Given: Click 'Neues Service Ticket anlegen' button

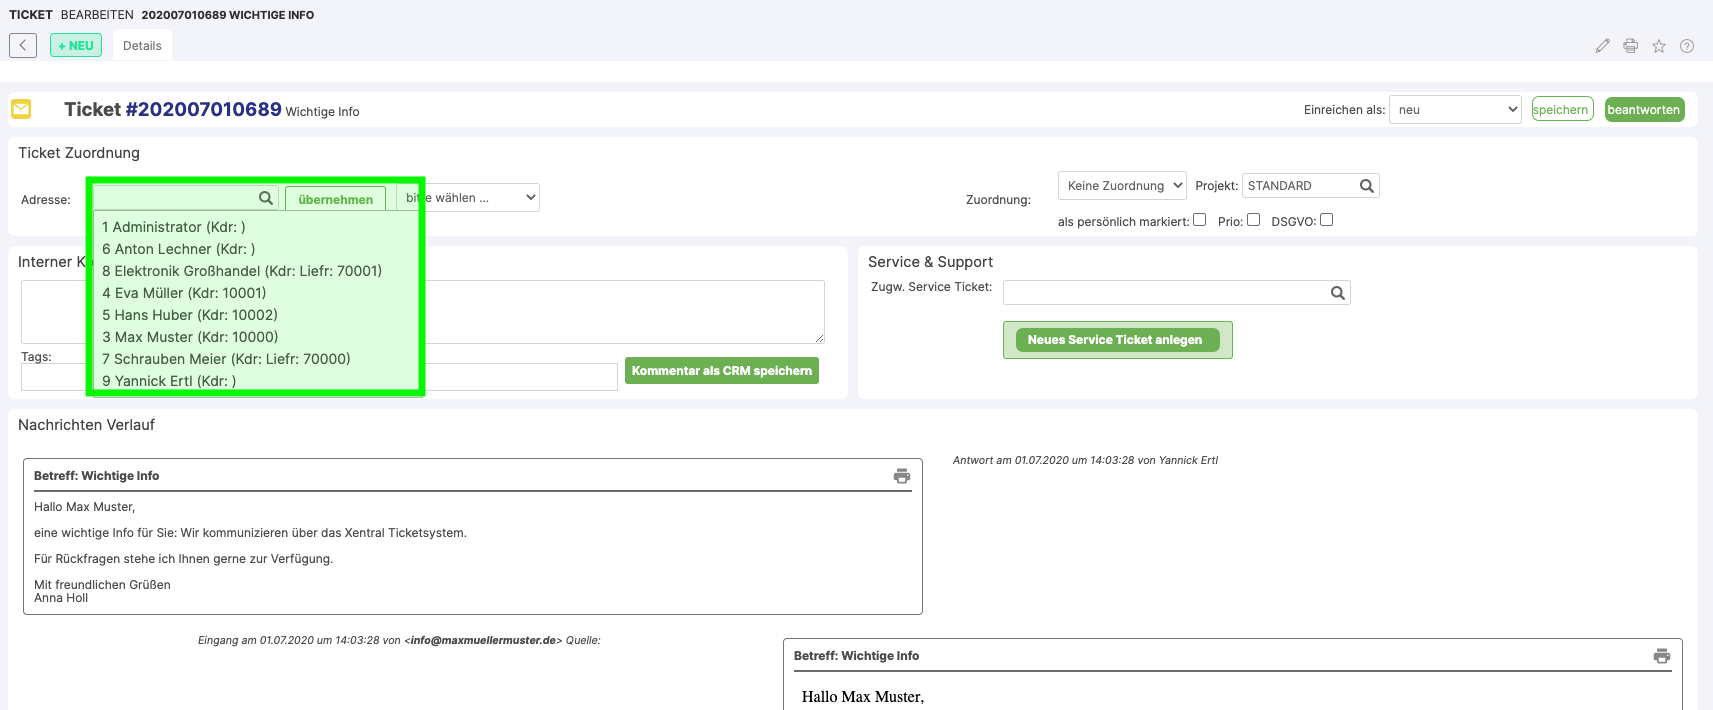Looking at the screenshot, I should tap(1116, 340).
